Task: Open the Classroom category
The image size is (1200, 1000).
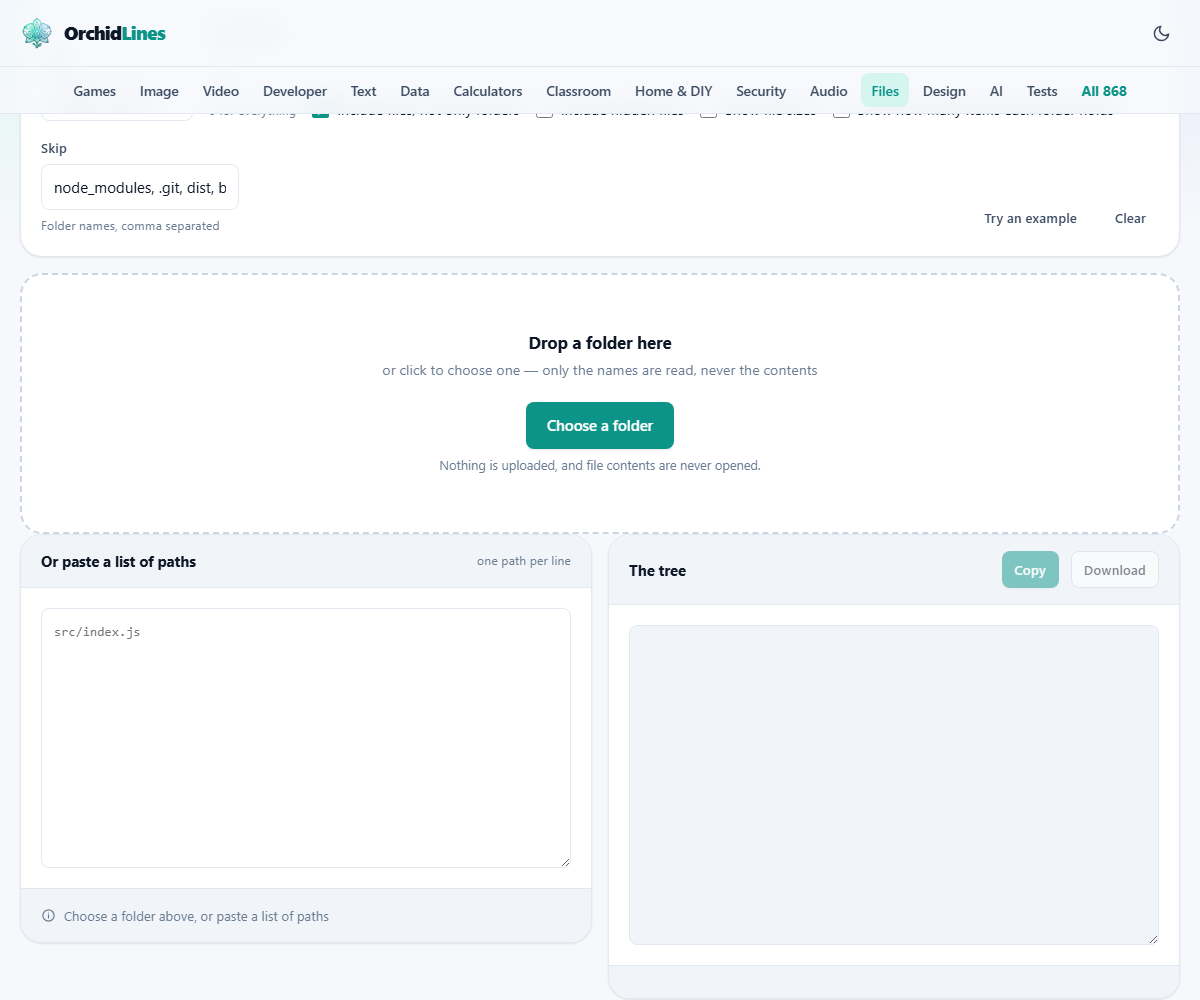Action: pos(578,91)
